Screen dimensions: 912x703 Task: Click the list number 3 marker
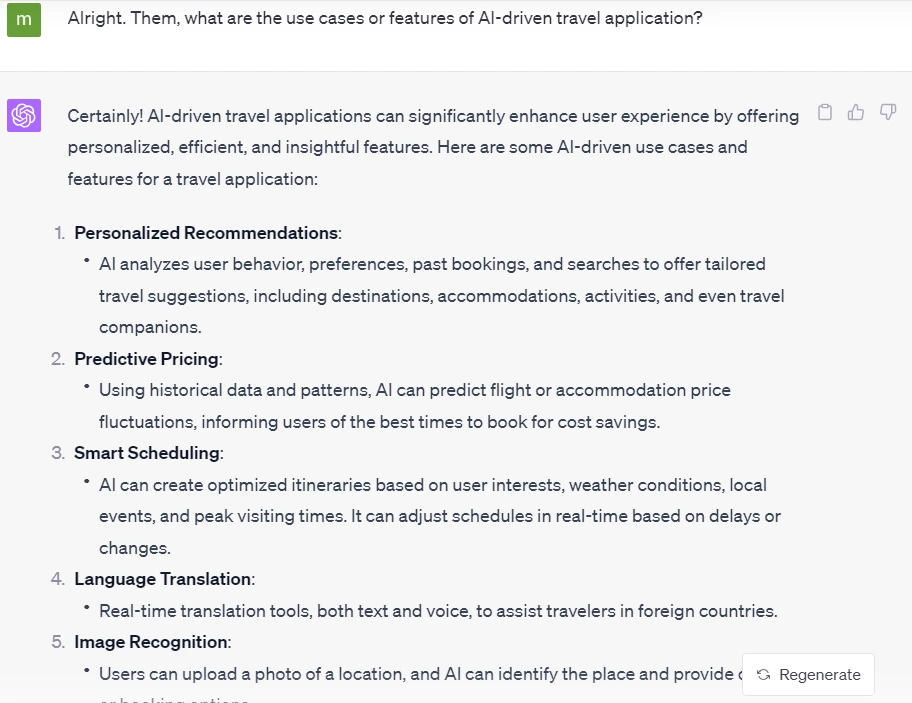coord(58,453)
